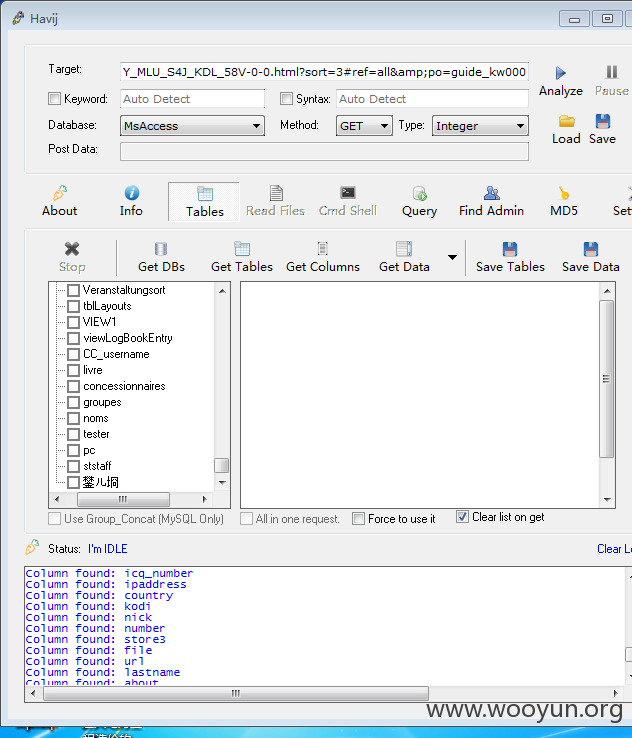Screen dimensions: 632x738
Task: Click the Save Data icon
Action: (591, 249)
